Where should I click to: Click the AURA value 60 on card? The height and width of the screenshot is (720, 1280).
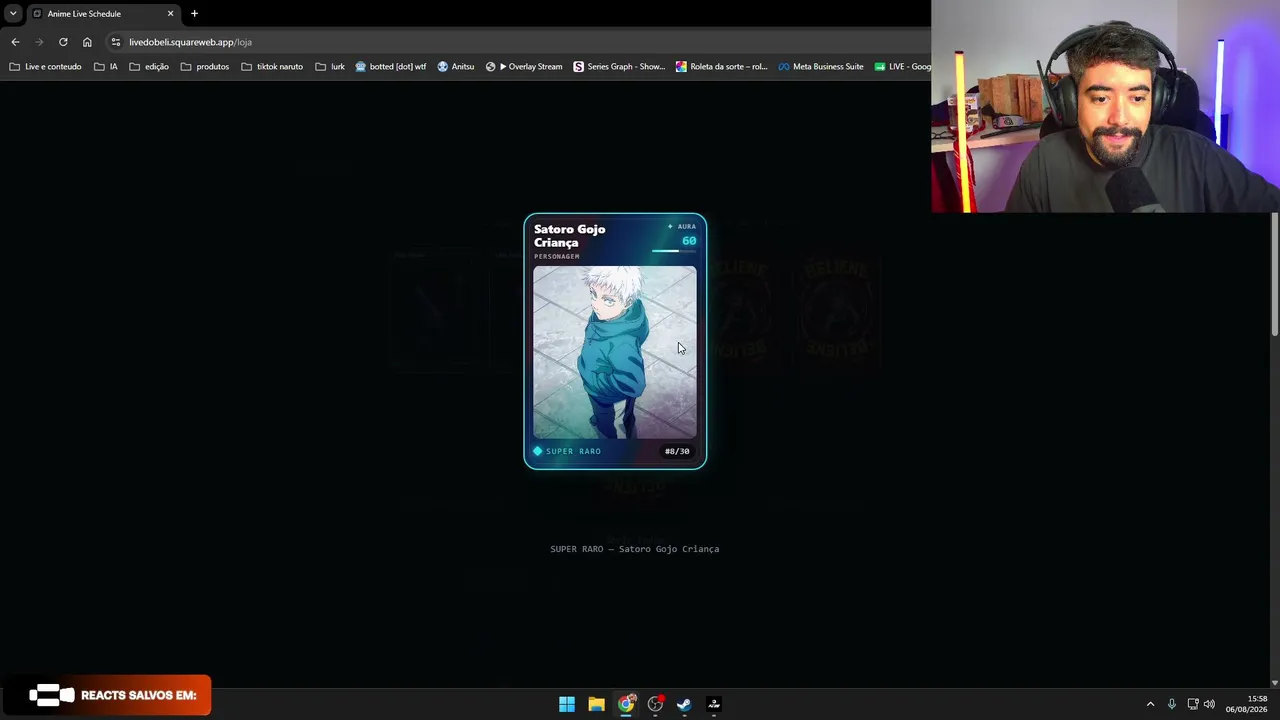pyautogui.click(x=689, y=241)
